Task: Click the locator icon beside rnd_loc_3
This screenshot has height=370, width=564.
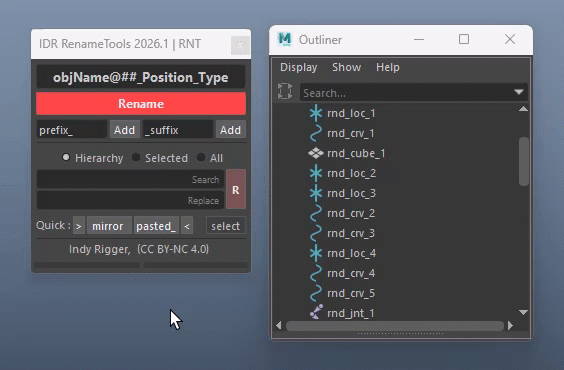Action: click(x=316, y=193)
